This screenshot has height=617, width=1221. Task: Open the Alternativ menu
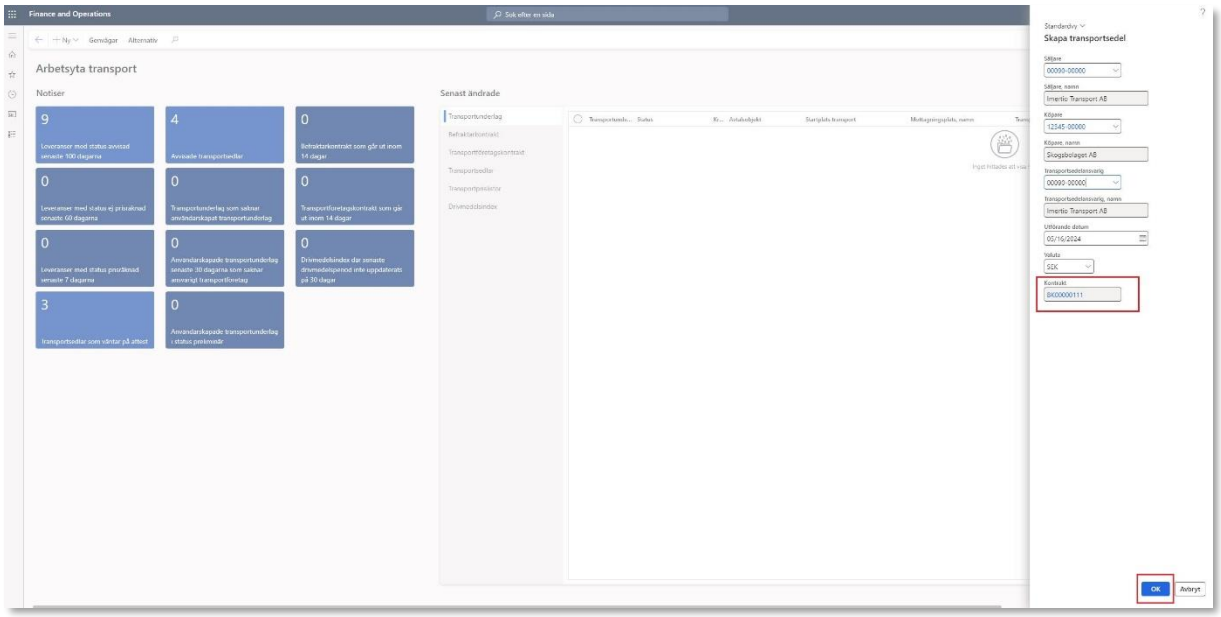click(144, 39)
